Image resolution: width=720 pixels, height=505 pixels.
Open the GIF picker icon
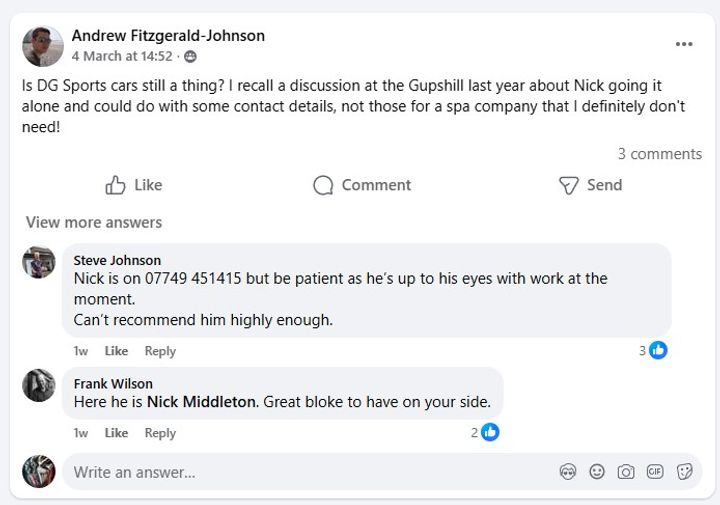[x=655, y=472]
